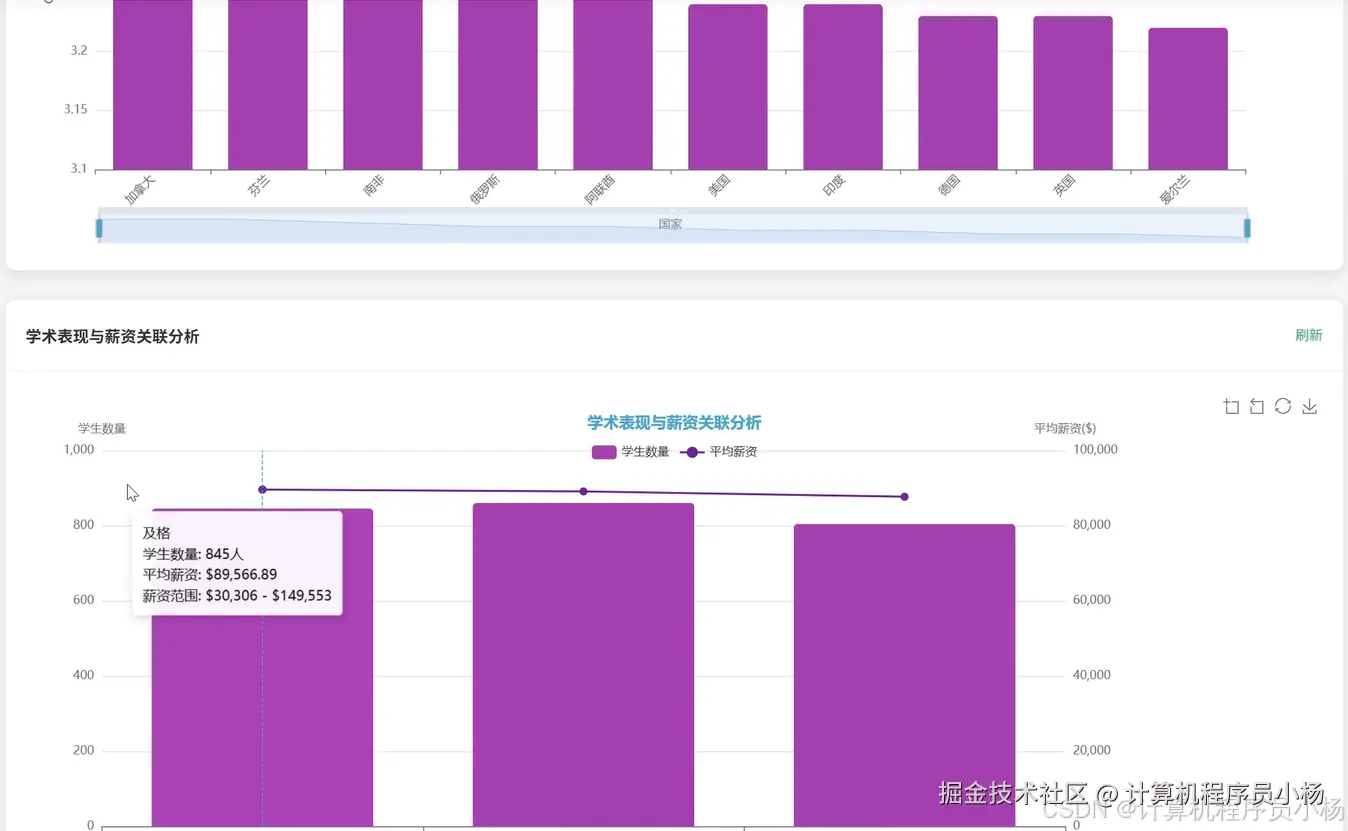Click the 爱尔兰 bar
1348x831 pixels.
[1188, 99]
